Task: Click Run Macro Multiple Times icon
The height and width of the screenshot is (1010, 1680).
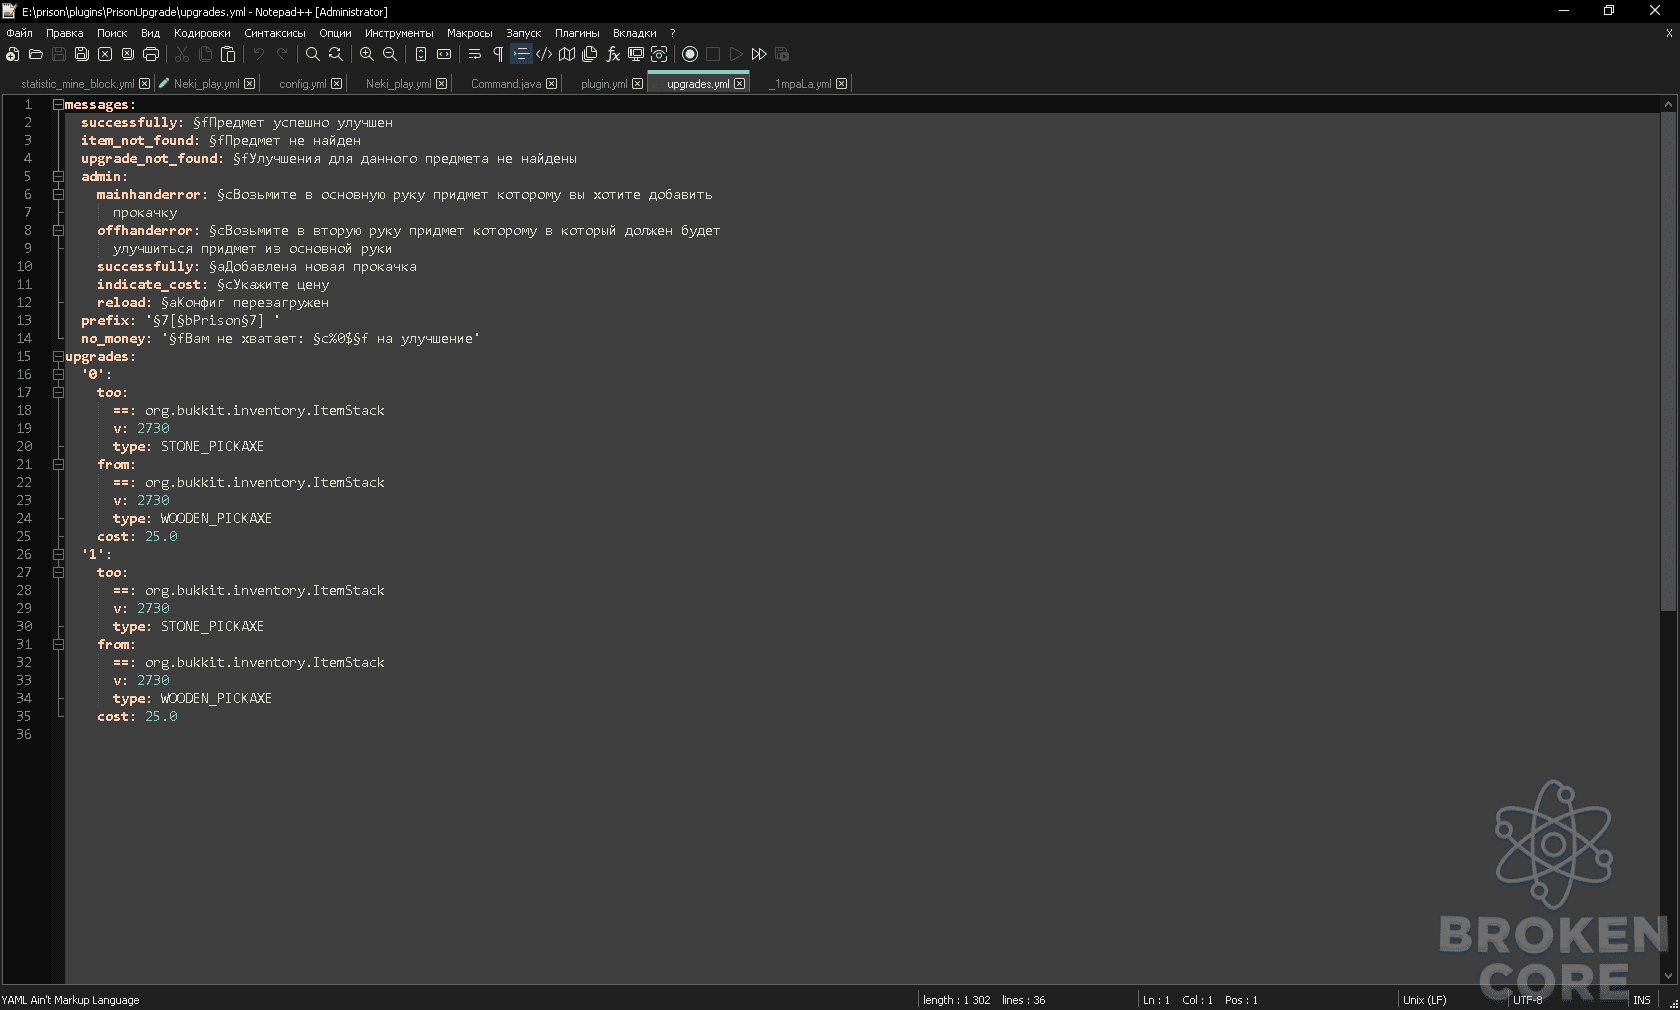Action: tap(759, 54)
